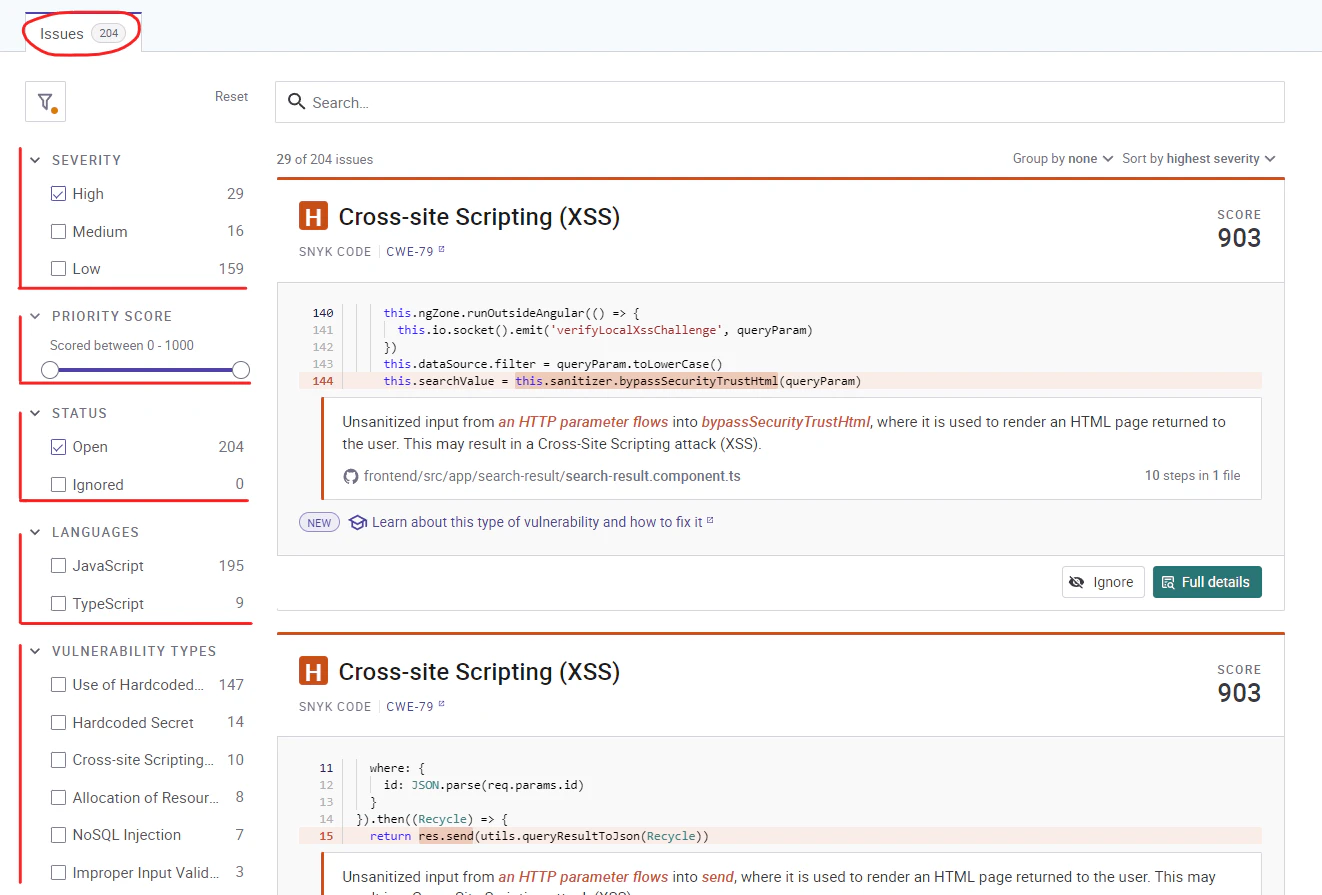Collapse the Languages filter section
1322x895 pixels.
(35, 532)
